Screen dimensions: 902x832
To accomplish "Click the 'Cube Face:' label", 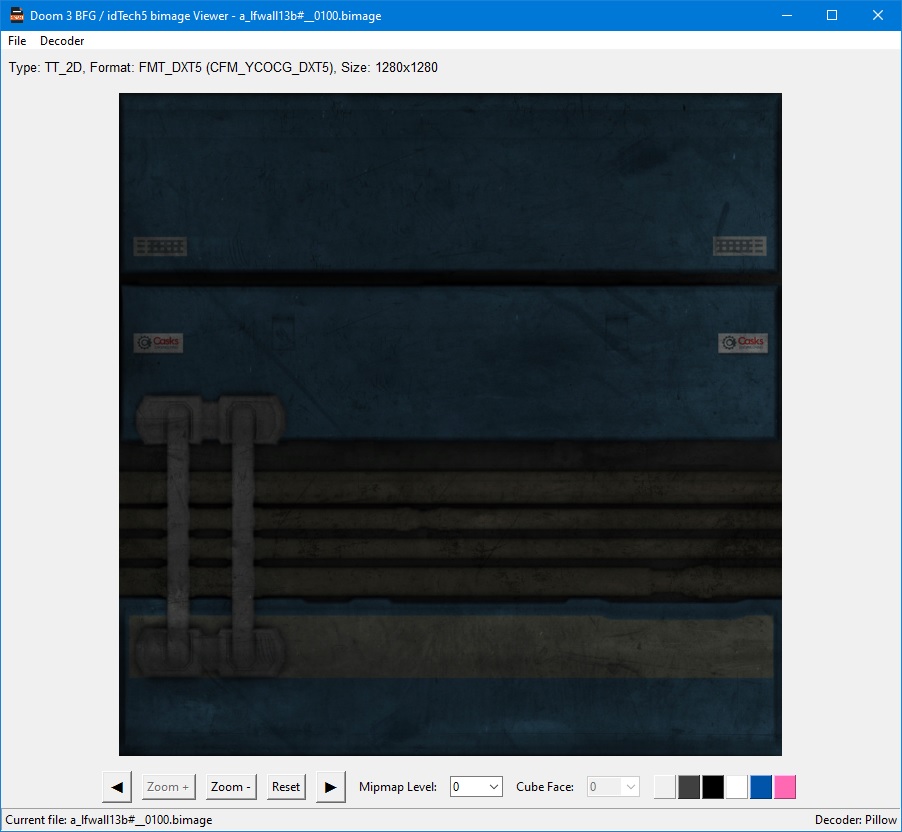I will pyautogui.click(x=545, y=787).
